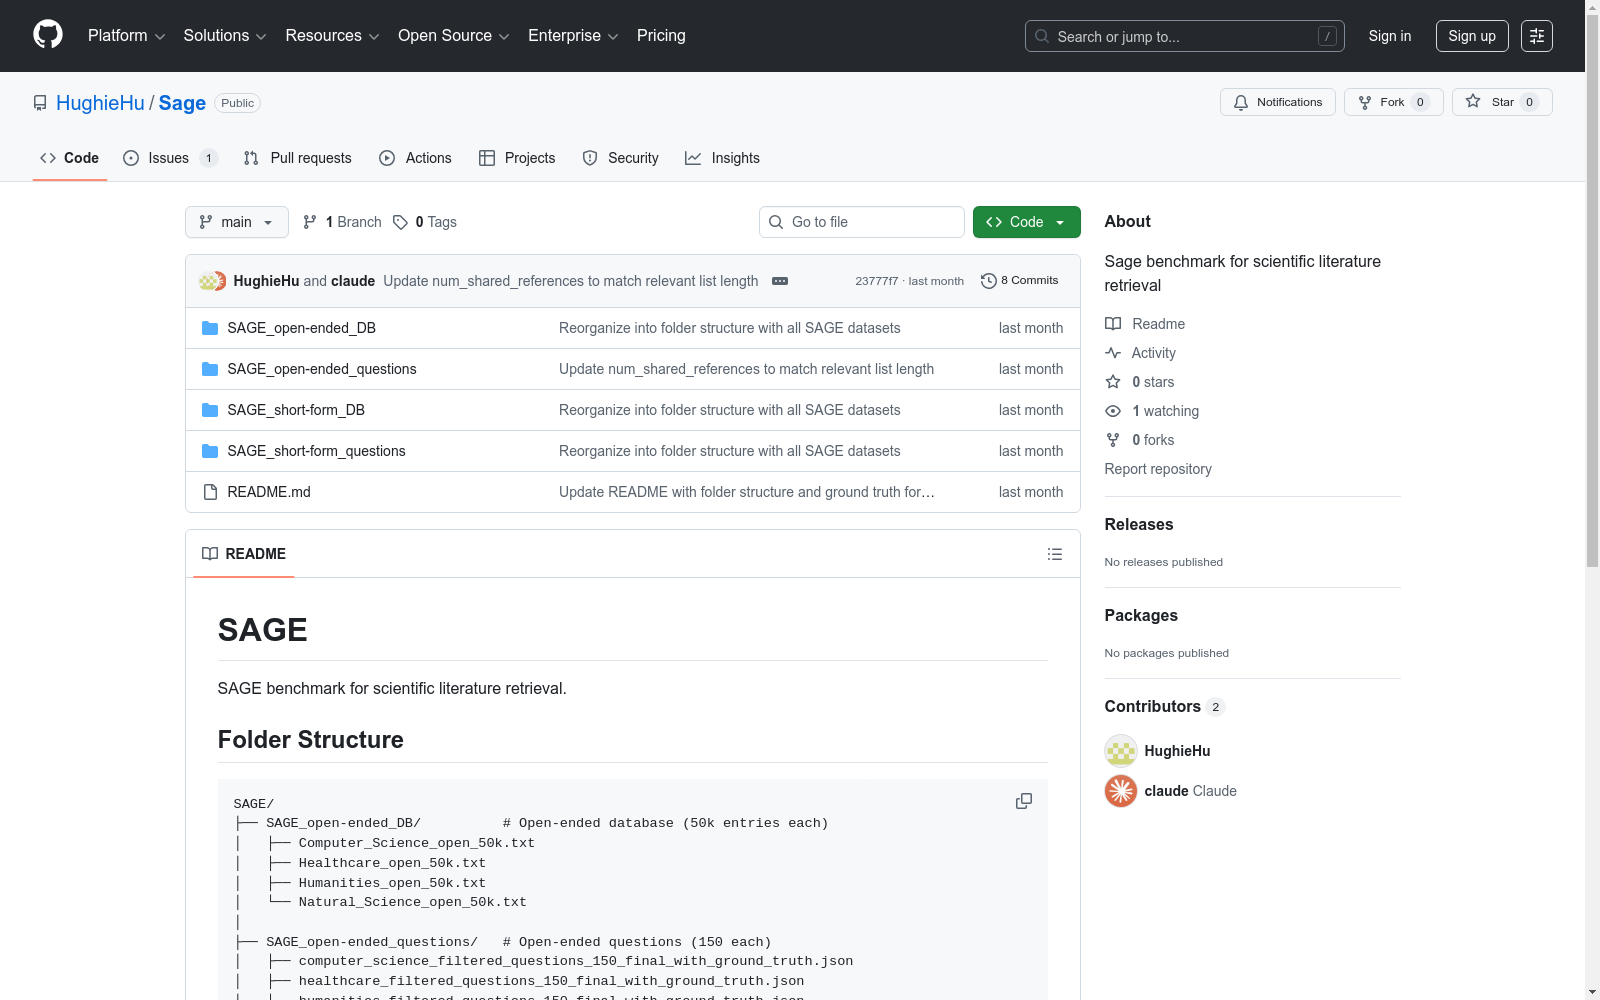Click the GitHub logo icon
Viewport: 1600px width, 1000px height.
pyautogui.click(x=48, y=35)
